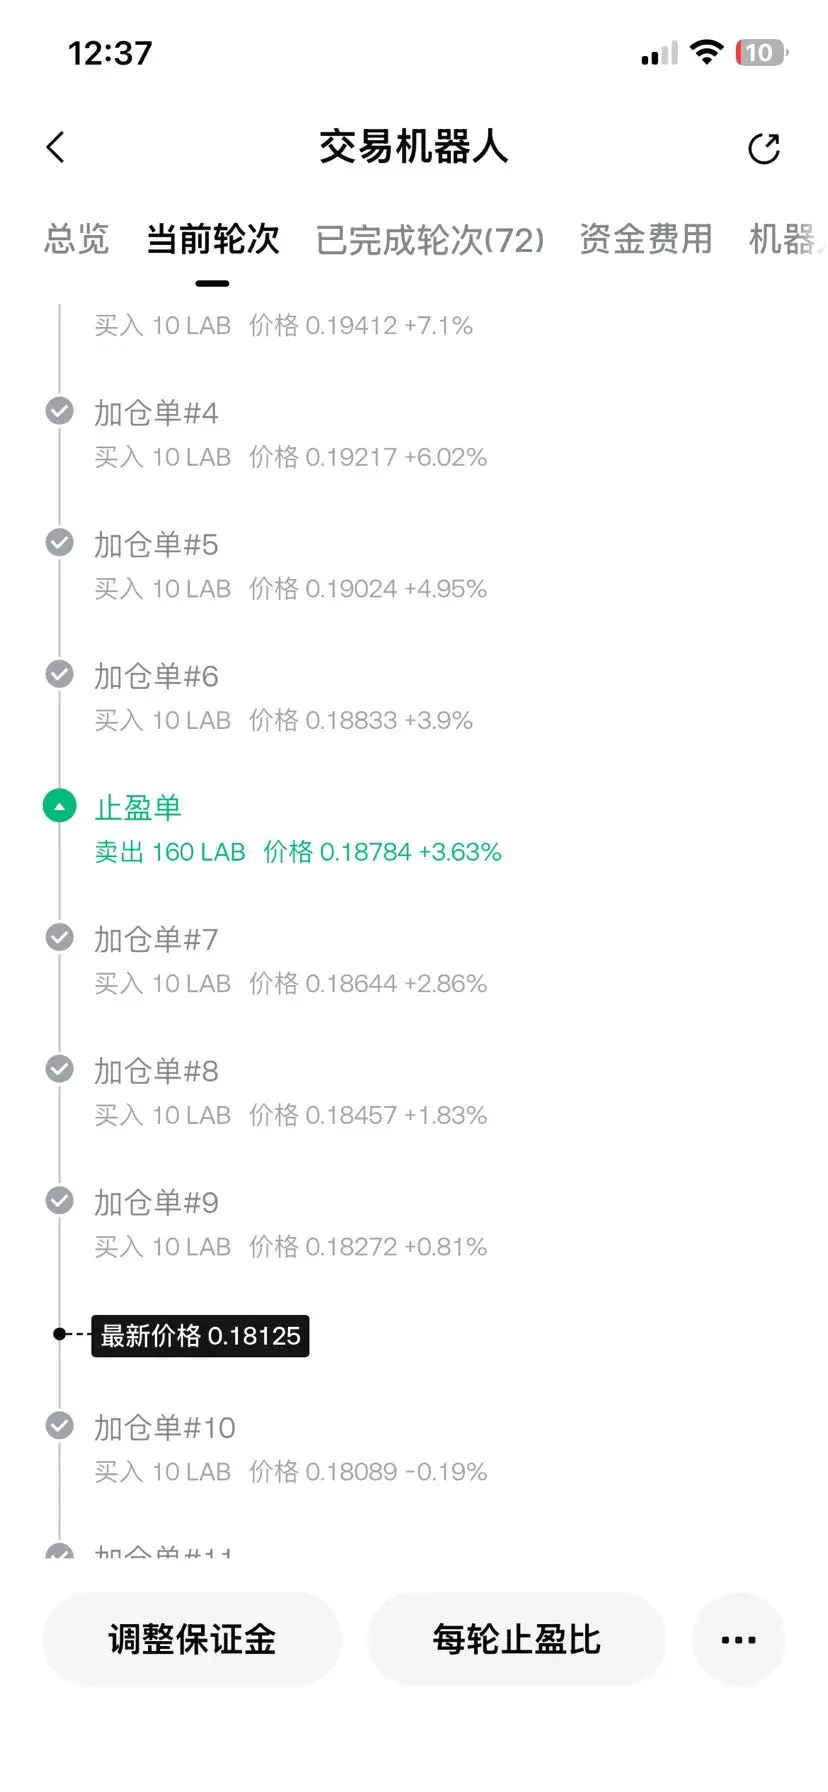This screenshot has height=1792, width=828.
Task: Select the 止盈单 sell 160 LAB entry
Action: point(298,829)
